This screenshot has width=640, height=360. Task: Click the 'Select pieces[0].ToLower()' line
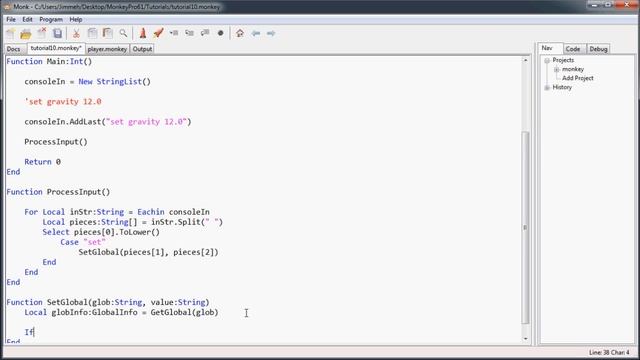101,232
